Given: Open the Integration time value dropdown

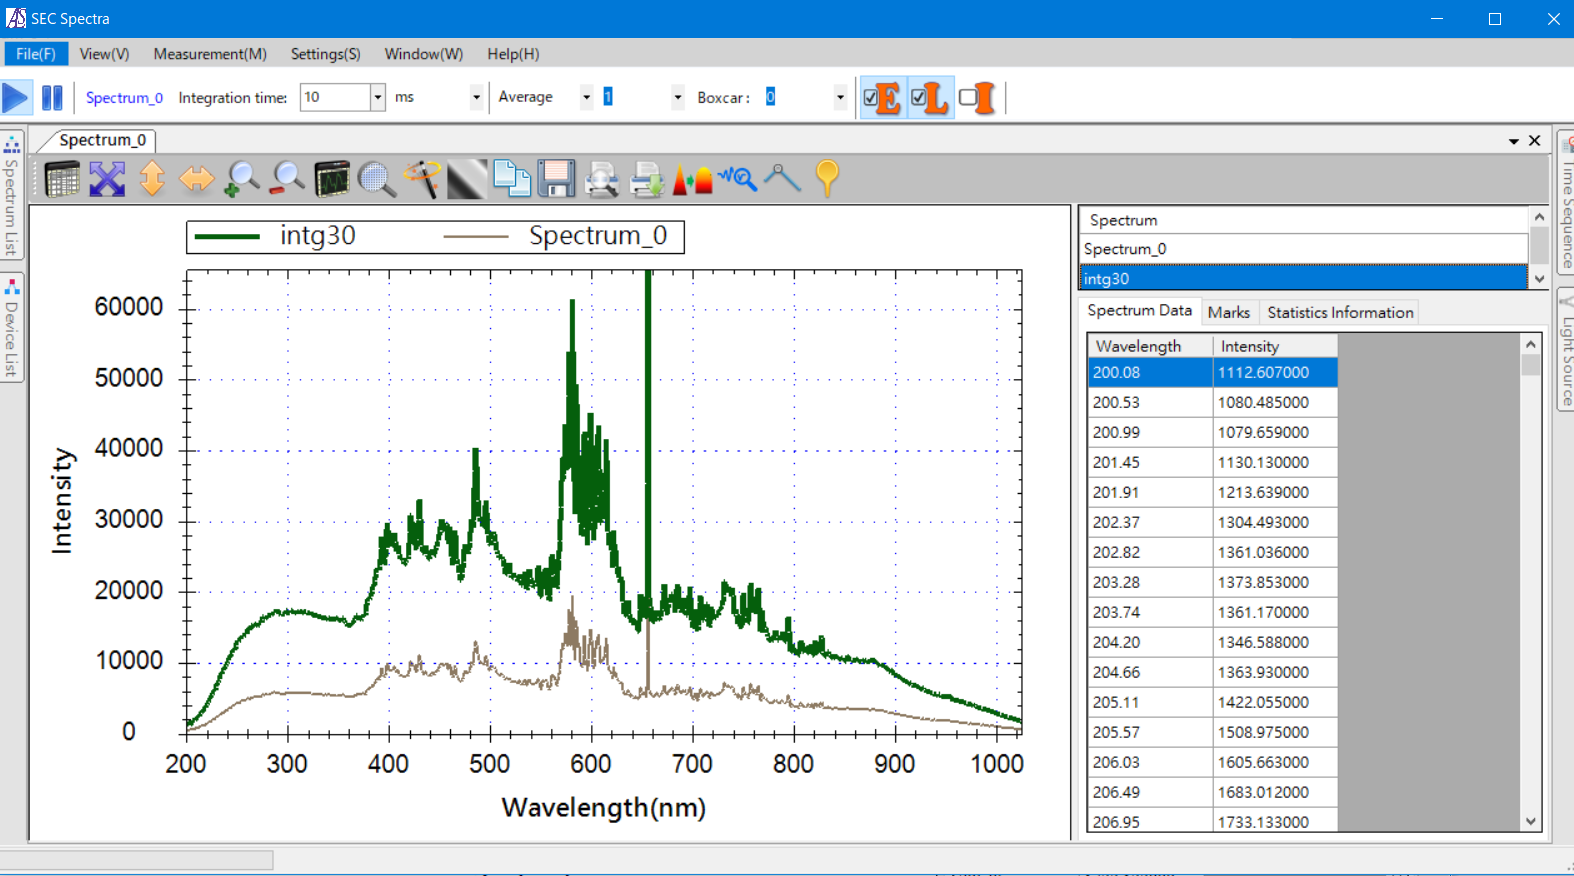Looking at the screenshot, I should click(x=377, y=97).
